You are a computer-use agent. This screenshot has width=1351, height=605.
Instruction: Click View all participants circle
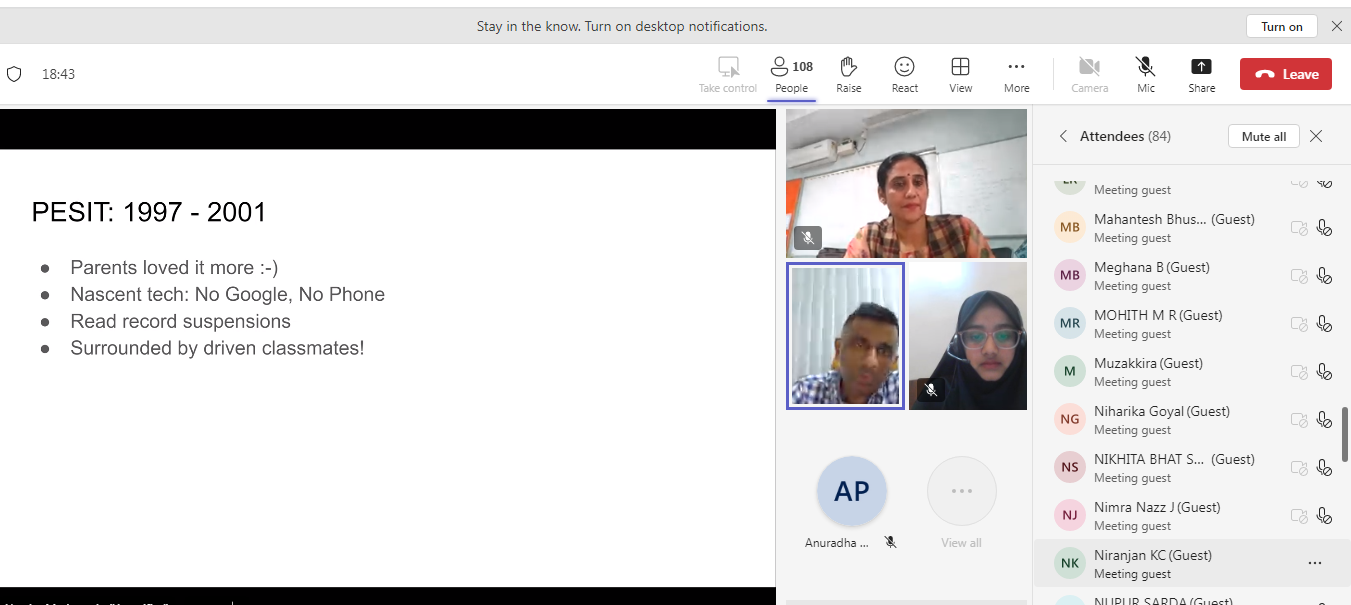(x=961, y=491)
